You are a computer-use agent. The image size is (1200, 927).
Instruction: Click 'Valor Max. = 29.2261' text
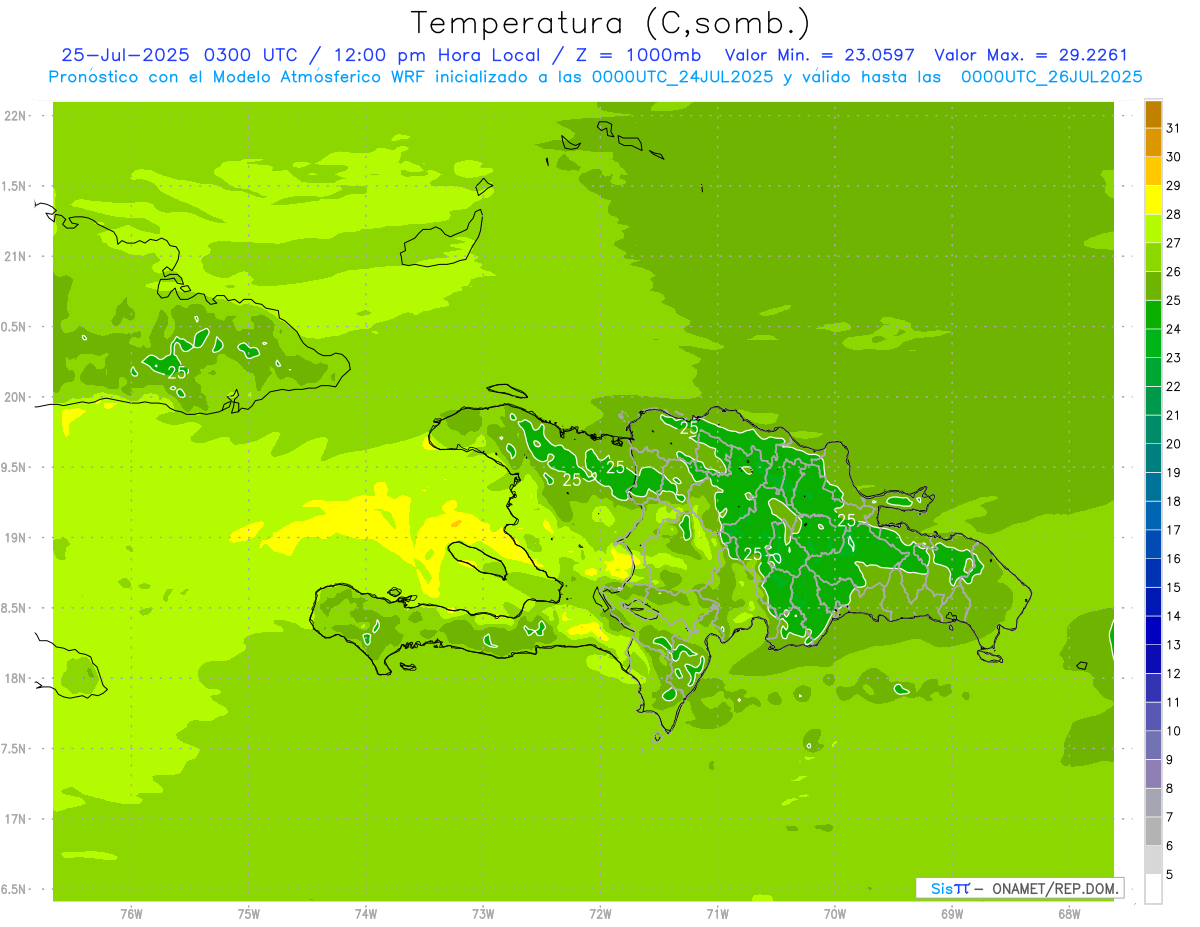[1030, 55]
